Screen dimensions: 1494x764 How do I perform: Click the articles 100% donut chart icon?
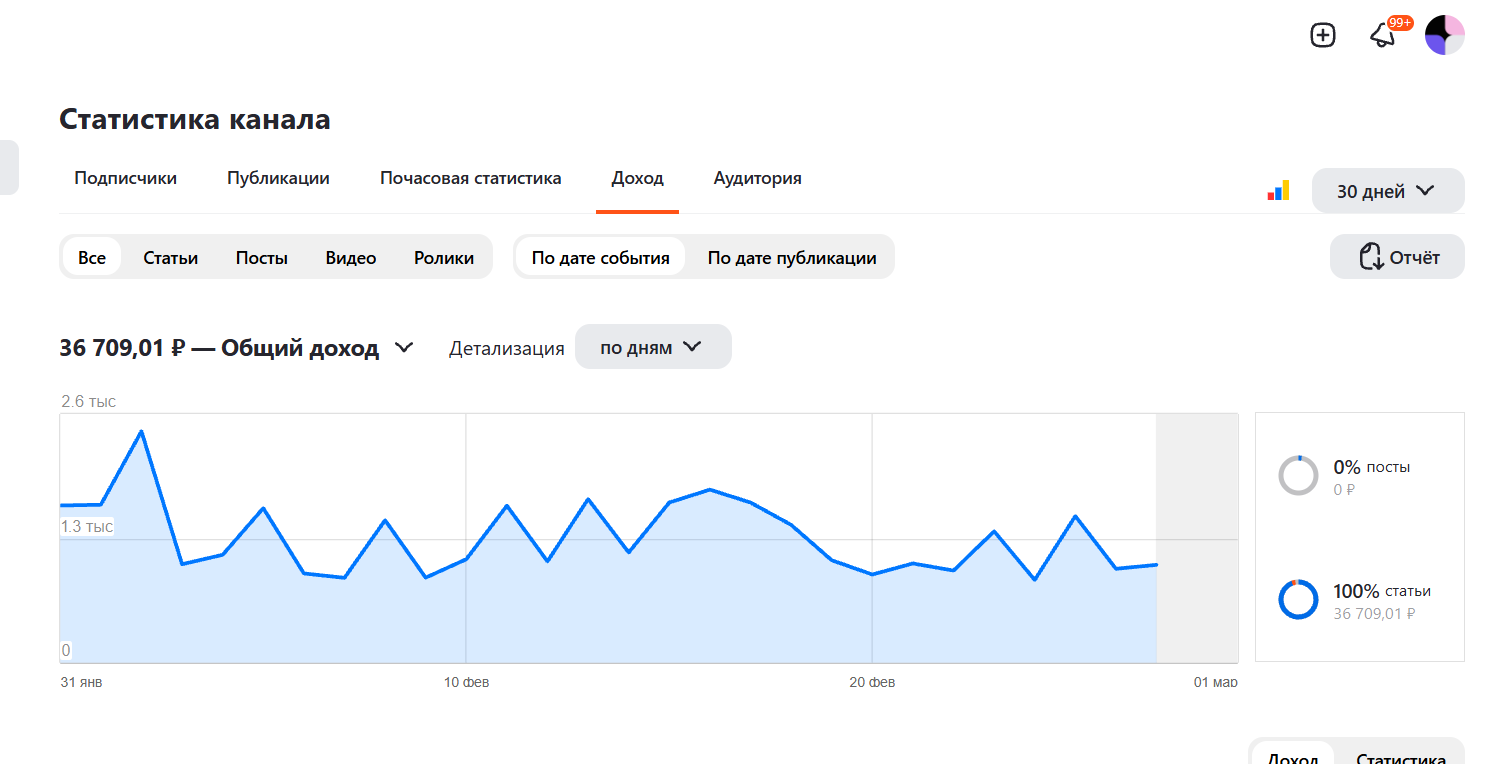click(1298, 599)
